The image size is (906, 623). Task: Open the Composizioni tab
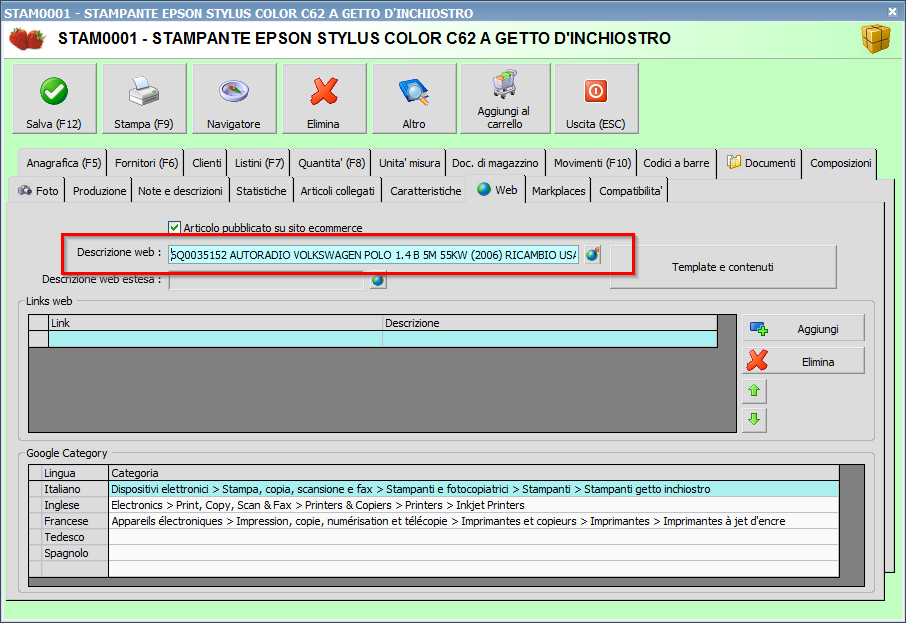coord(841,164)
